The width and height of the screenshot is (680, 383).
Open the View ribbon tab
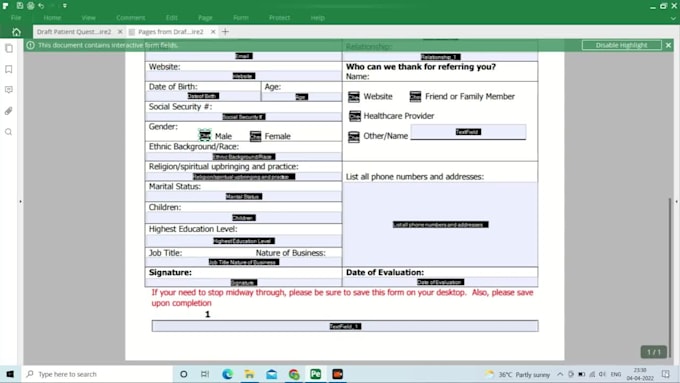(x=88, y=18)
